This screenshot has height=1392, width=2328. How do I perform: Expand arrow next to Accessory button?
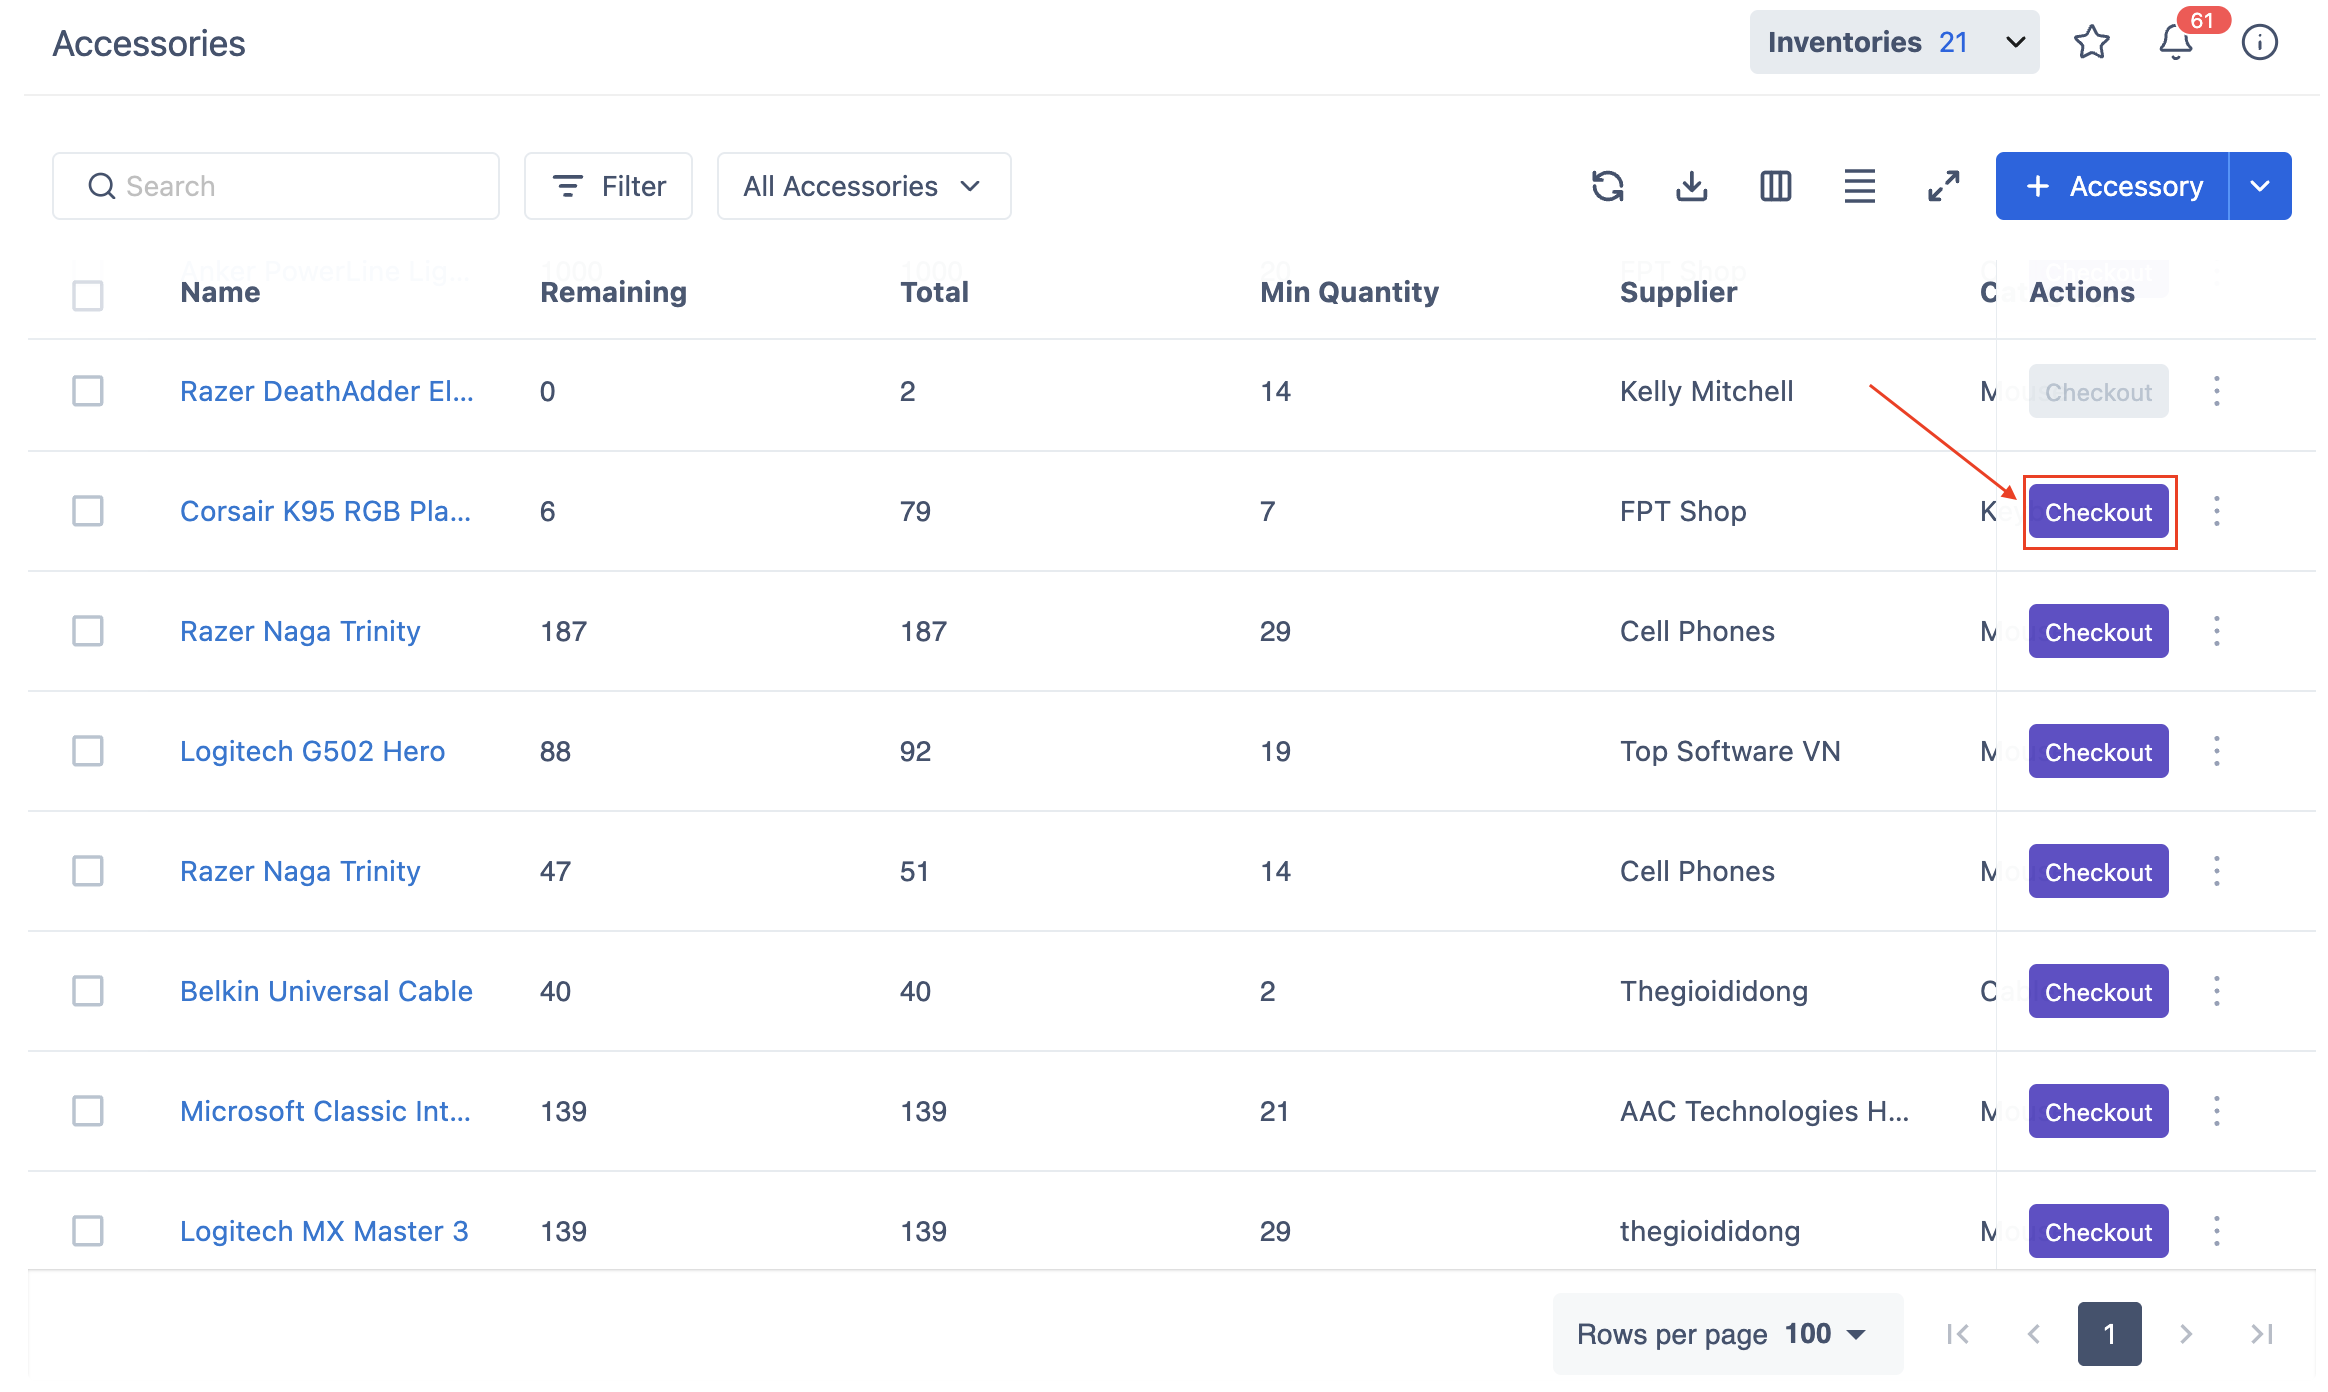2260,186
